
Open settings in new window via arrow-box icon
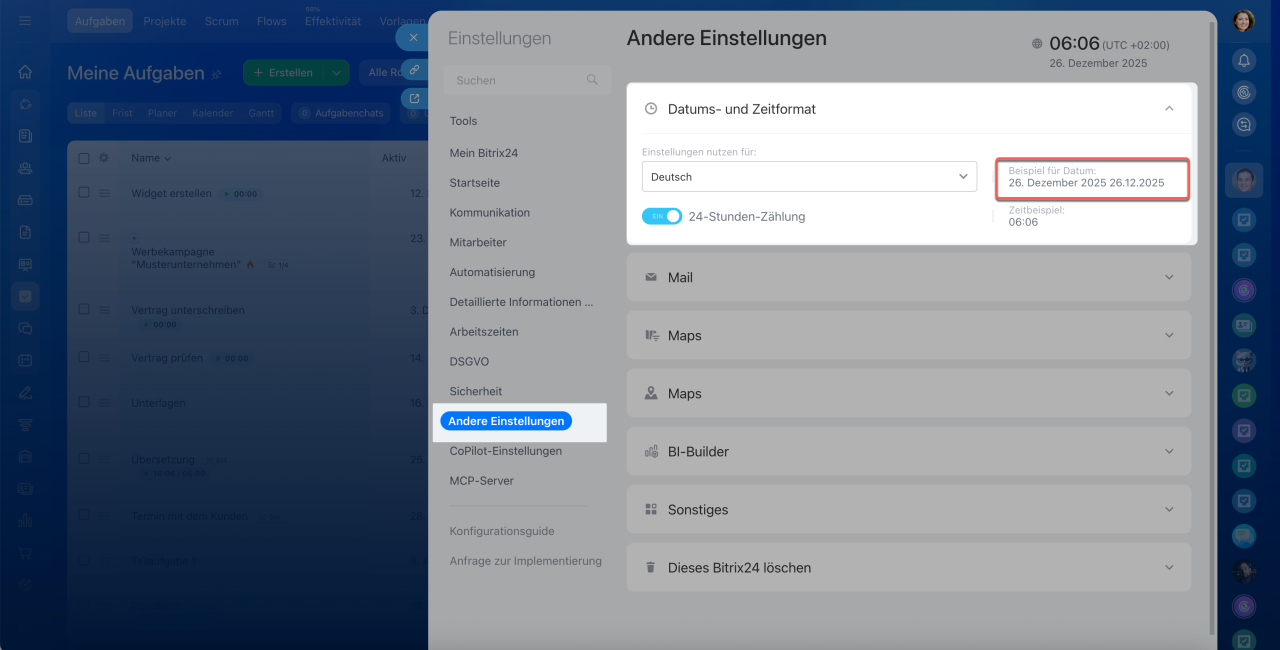point(414,98)
